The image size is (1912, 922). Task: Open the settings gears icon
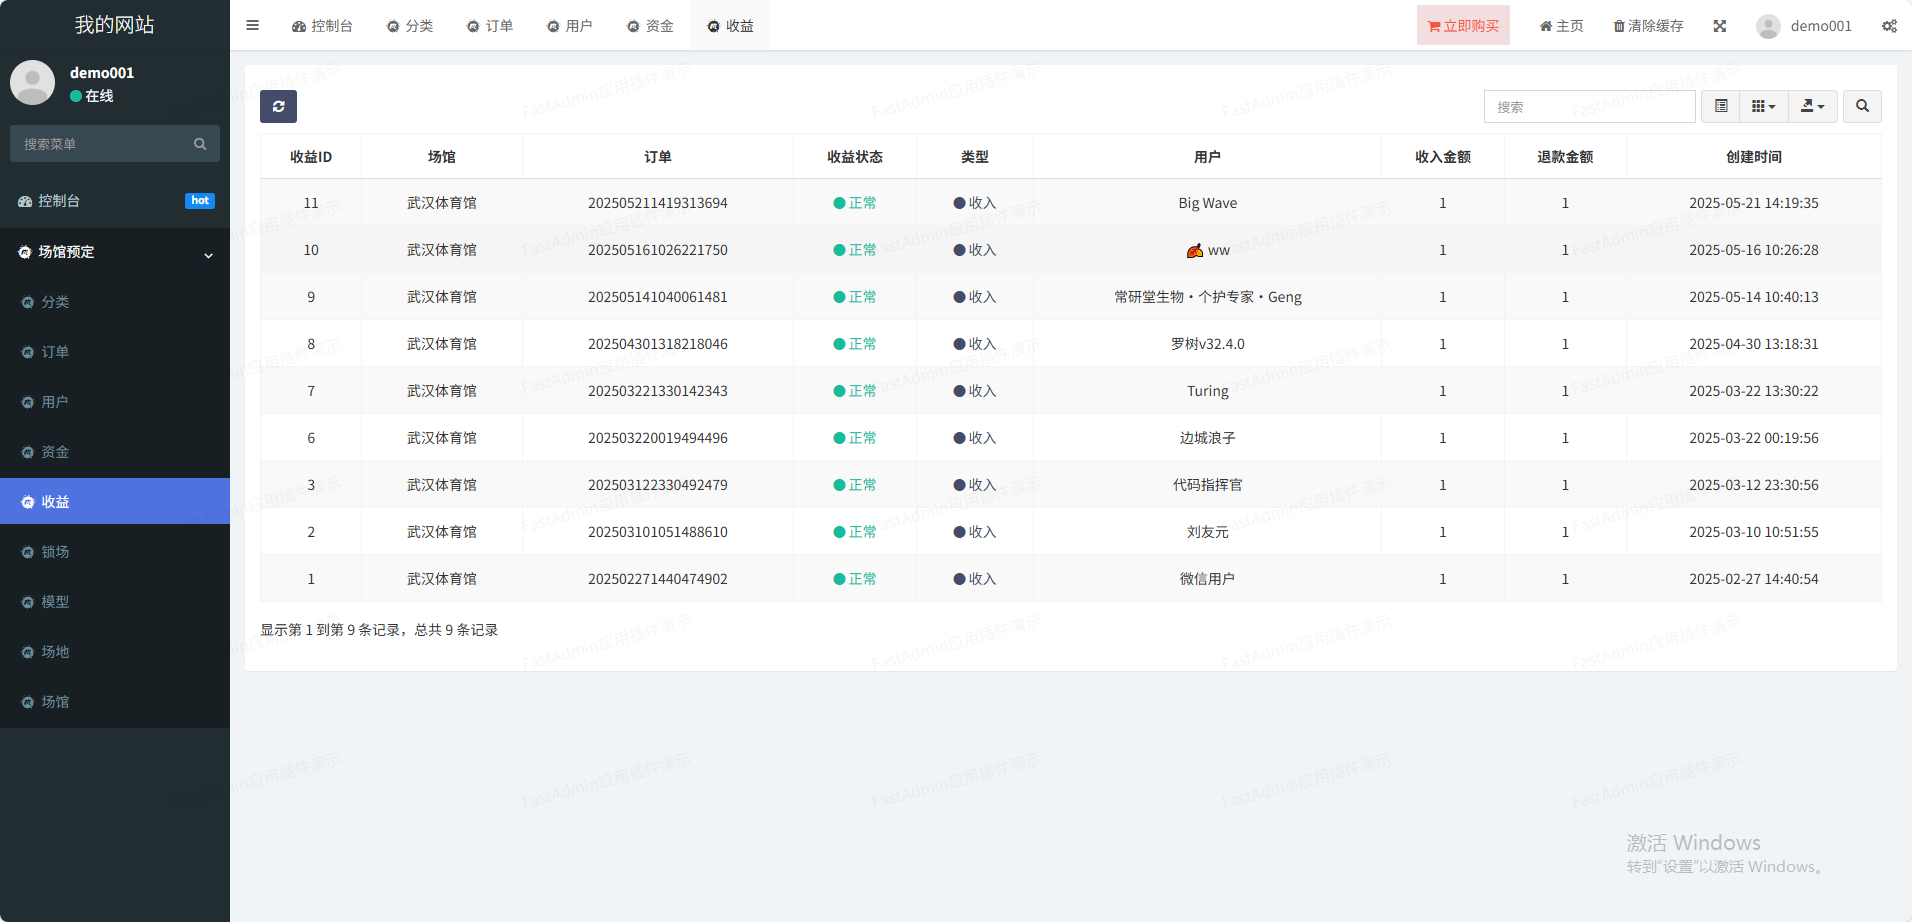(1888, 26)
